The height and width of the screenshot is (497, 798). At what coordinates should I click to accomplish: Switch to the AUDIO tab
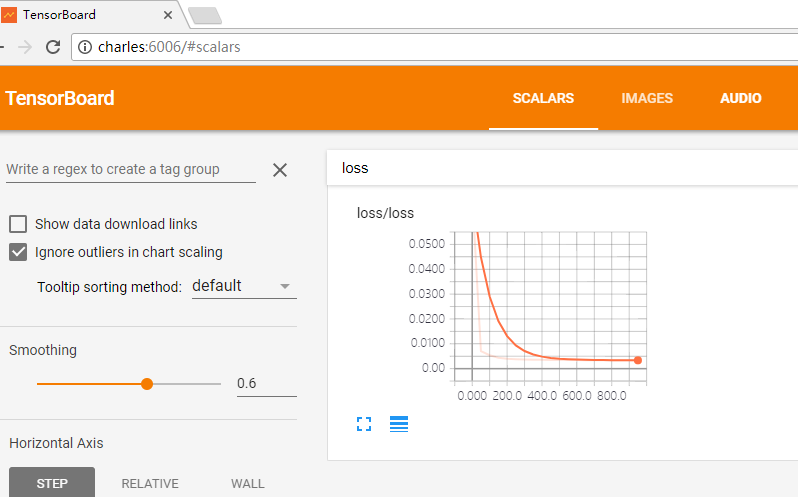pyautogui.click(x=740, y=98)
